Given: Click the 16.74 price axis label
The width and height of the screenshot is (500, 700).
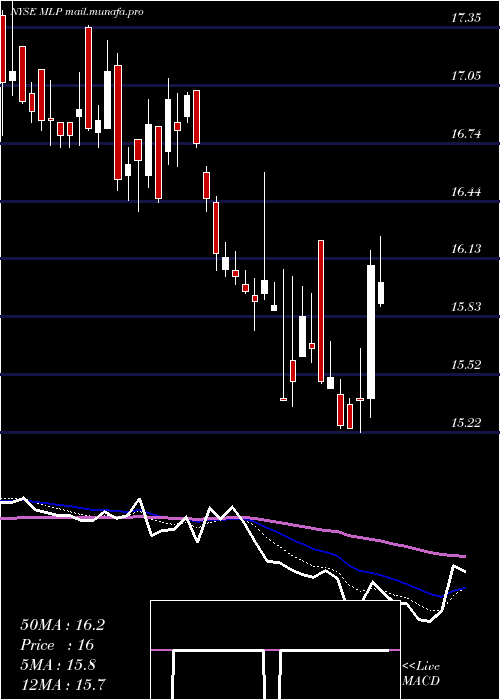Looking at the screenshot, I should [466, 134].
